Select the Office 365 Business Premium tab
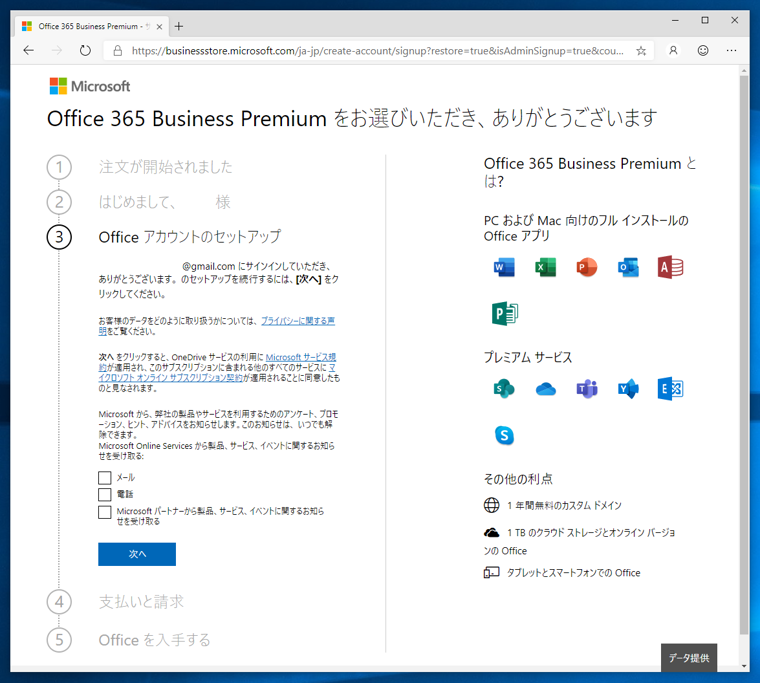760x683 pixels. point(92,26)
